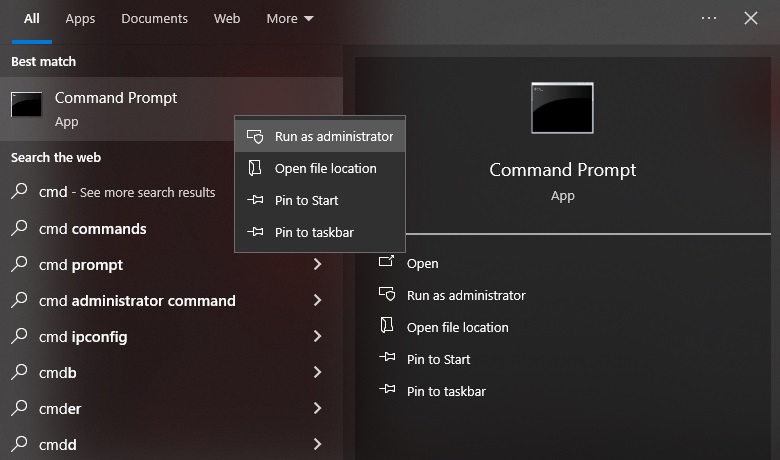Expand chevron for 'cmd administrator command'
This screenshot has height=460, width=780.
[317, 300]
